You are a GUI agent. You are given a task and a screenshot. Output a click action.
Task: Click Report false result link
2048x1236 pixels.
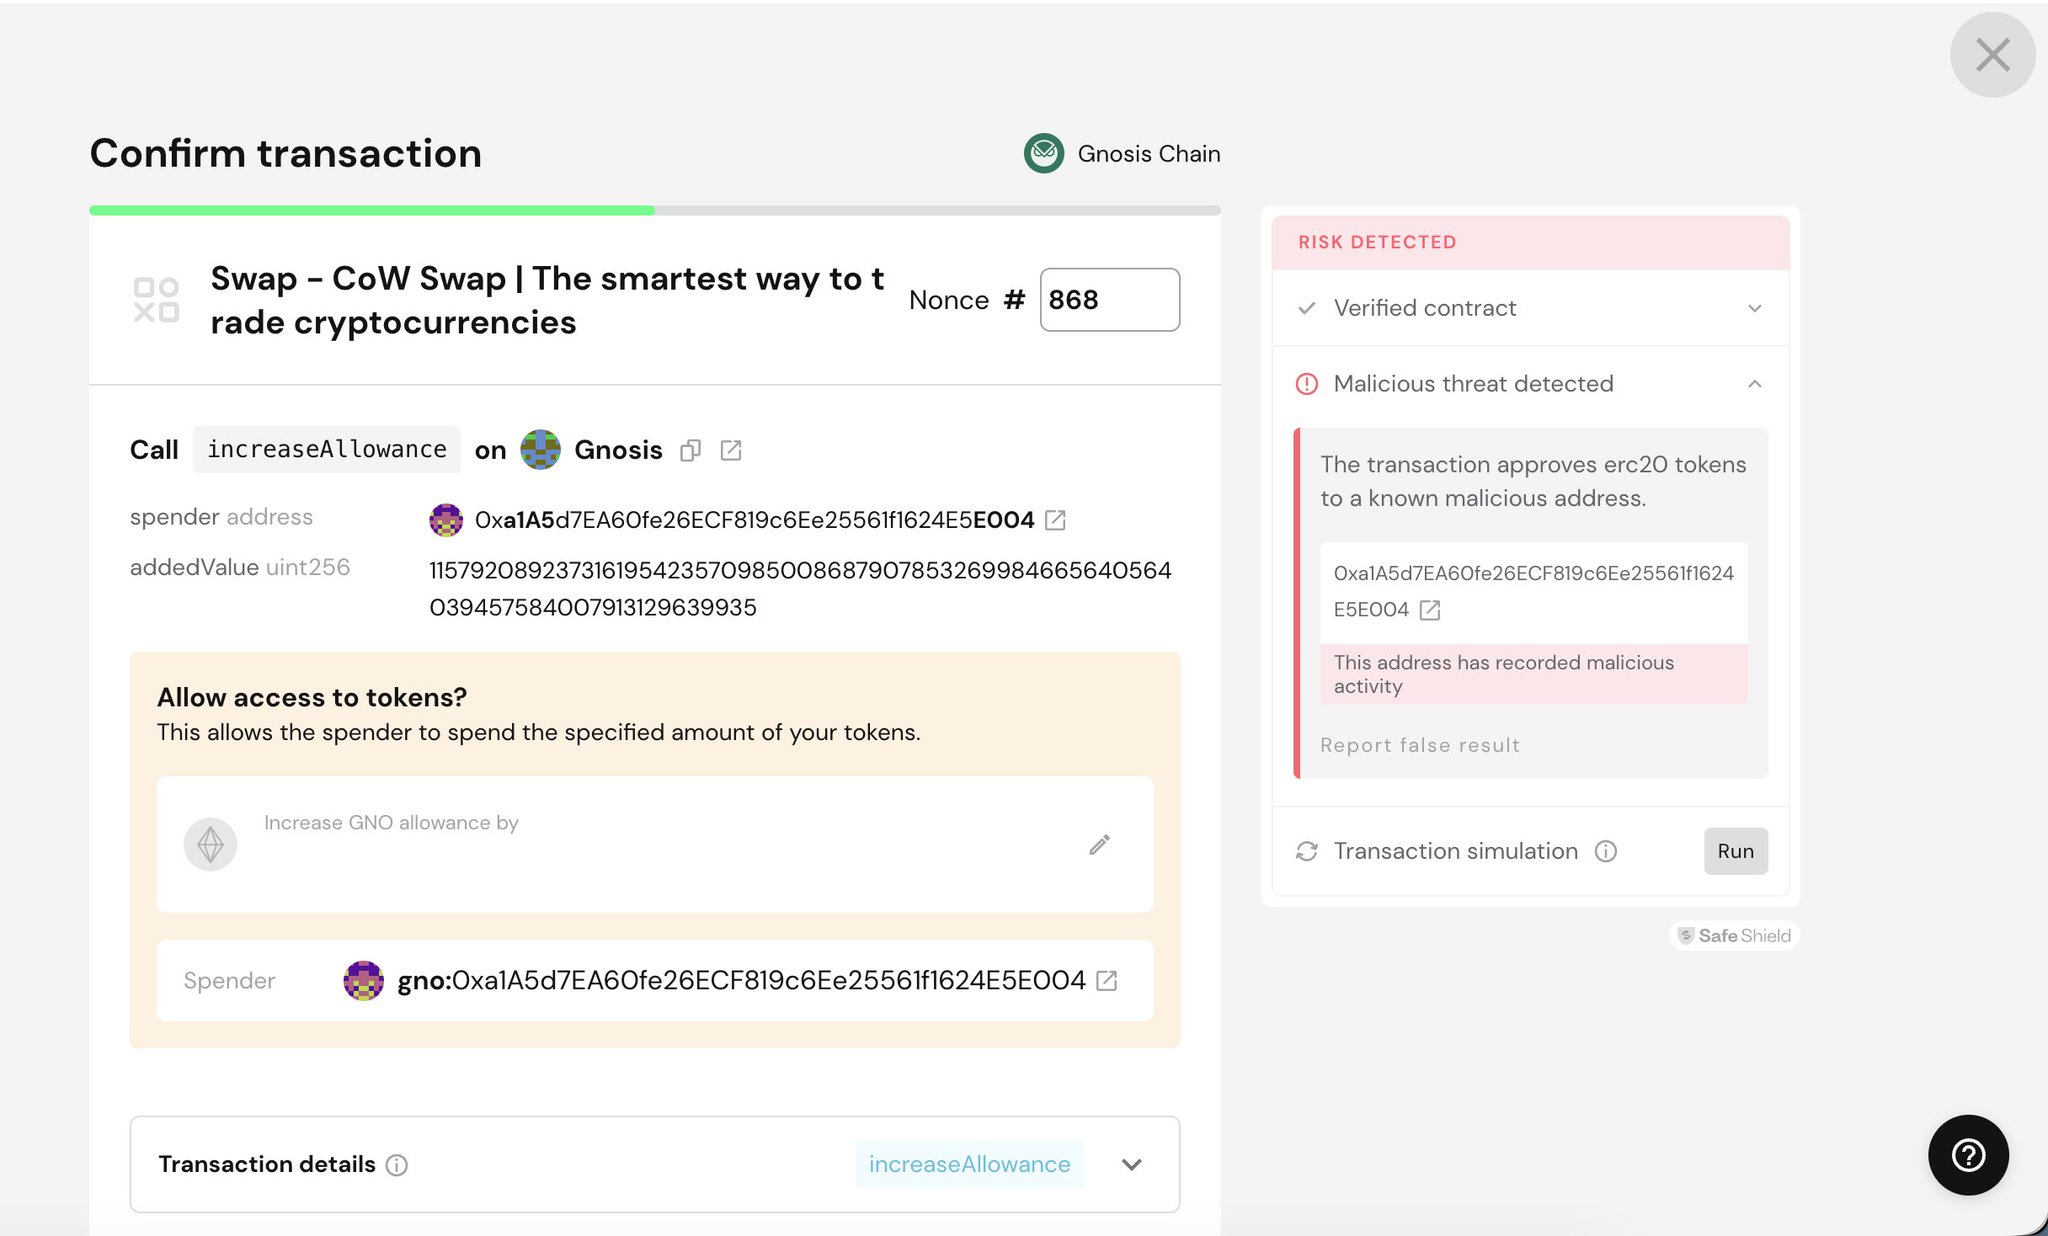click(x=1420, y=745)
